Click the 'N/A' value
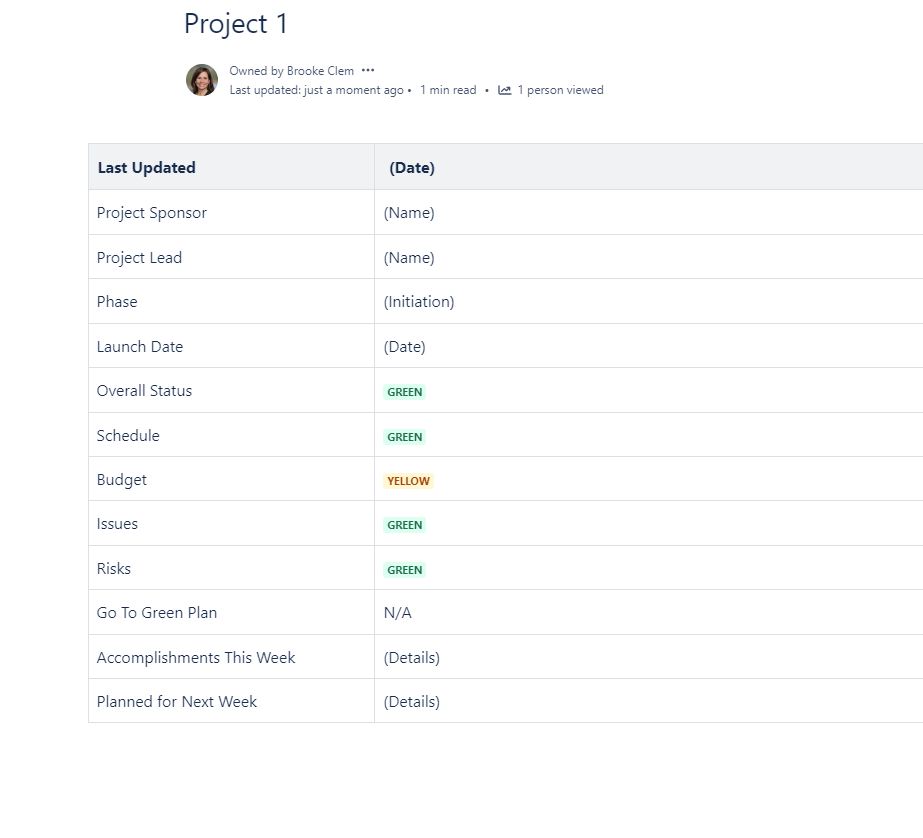 click(397, 613)
